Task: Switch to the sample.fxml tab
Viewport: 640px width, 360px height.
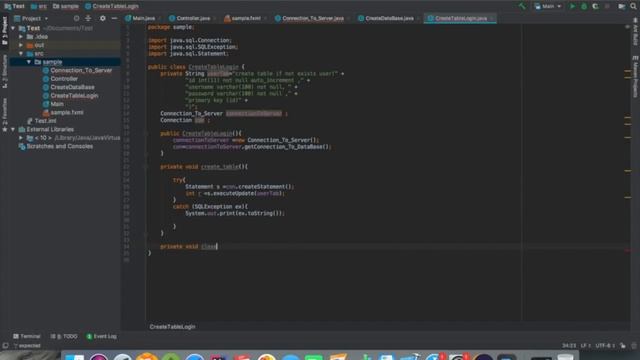Action: click(246, 18)
